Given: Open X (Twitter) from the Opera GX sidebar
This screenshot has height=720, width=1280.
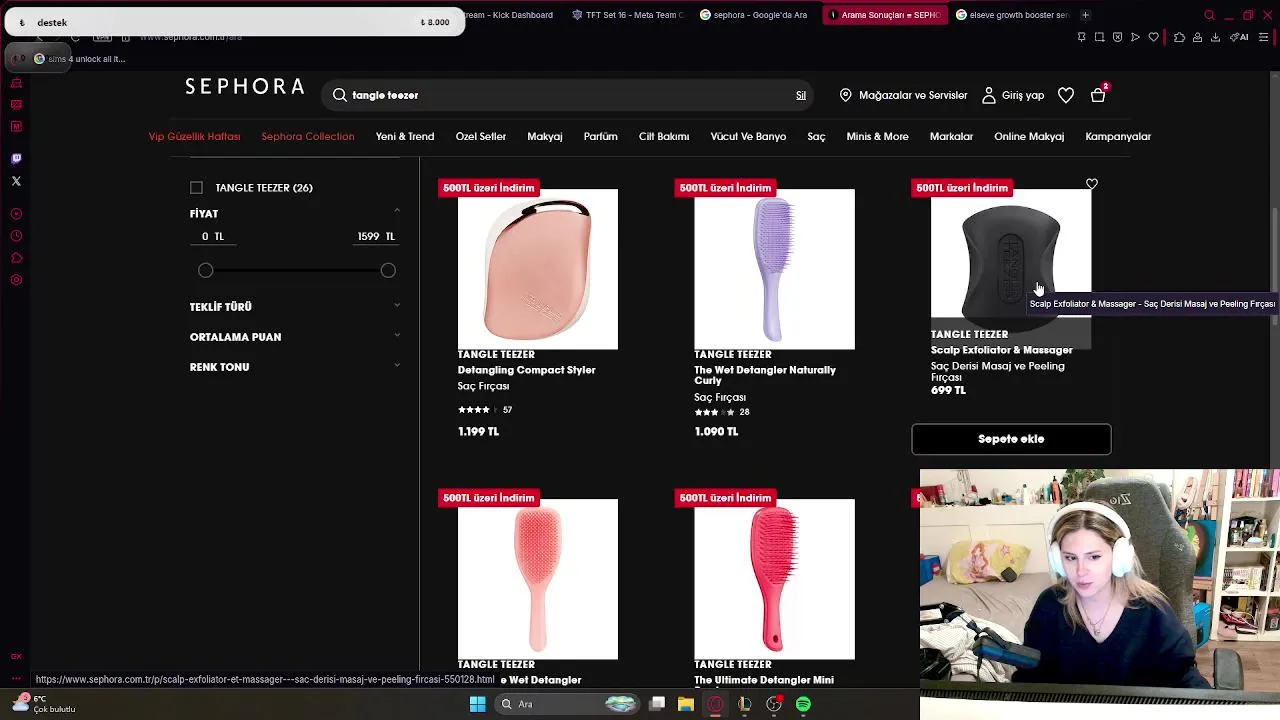Looking at the screenshot, I should click(x=16, y=181).
